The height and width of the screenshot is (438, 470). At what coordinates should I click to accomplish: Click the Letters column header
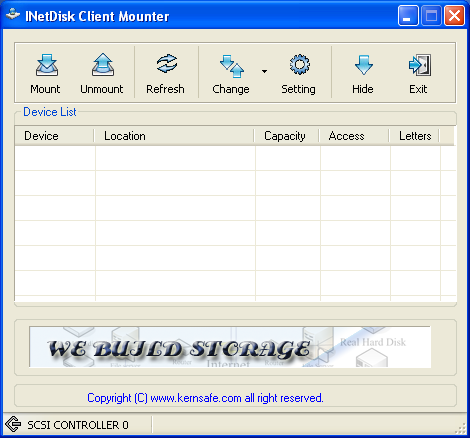coord(414,136)
